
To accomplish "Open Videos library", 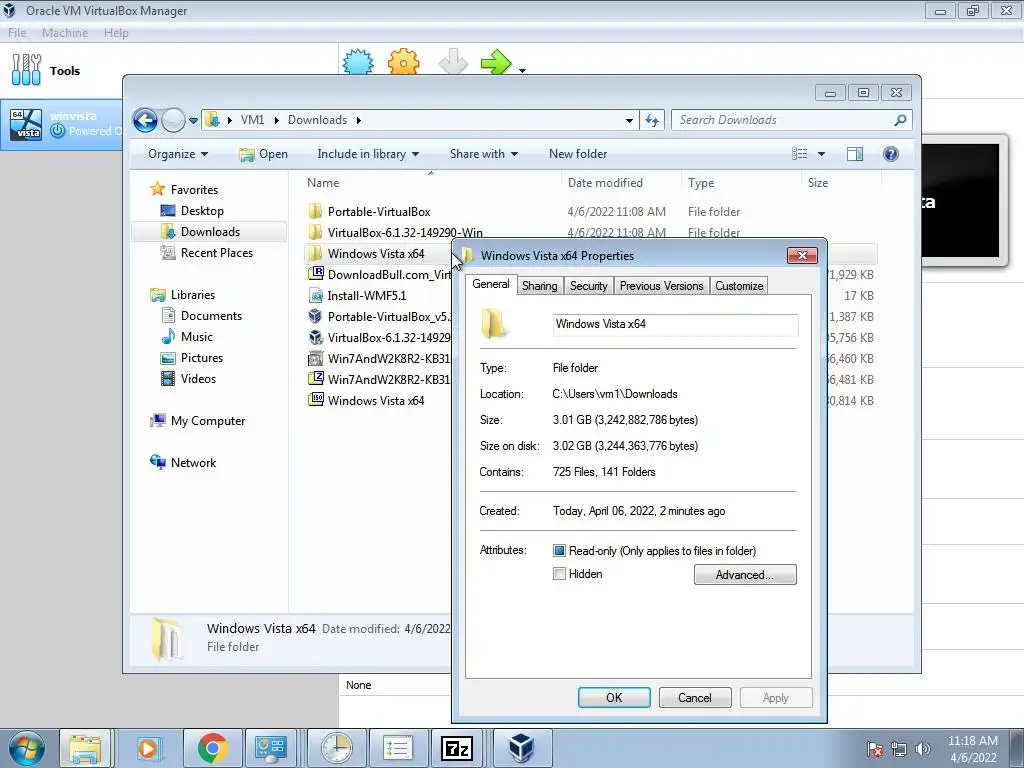I will (x=198, y=379).
